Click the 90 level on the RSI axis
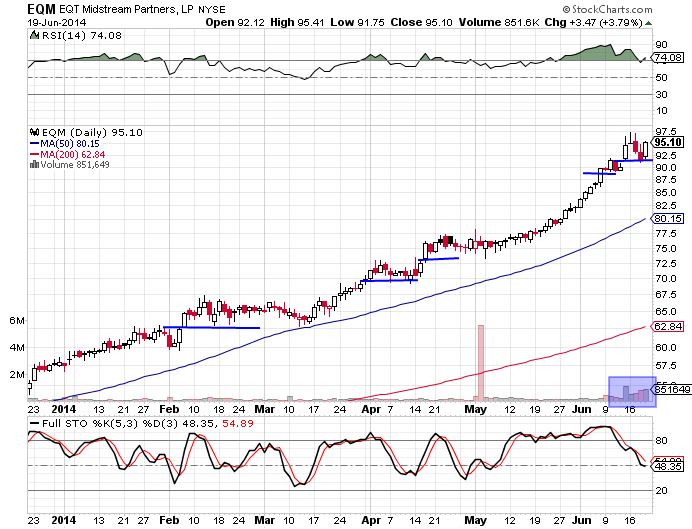Image resolution: width=692 pixels, height=529 pixels. coord(661,45)
